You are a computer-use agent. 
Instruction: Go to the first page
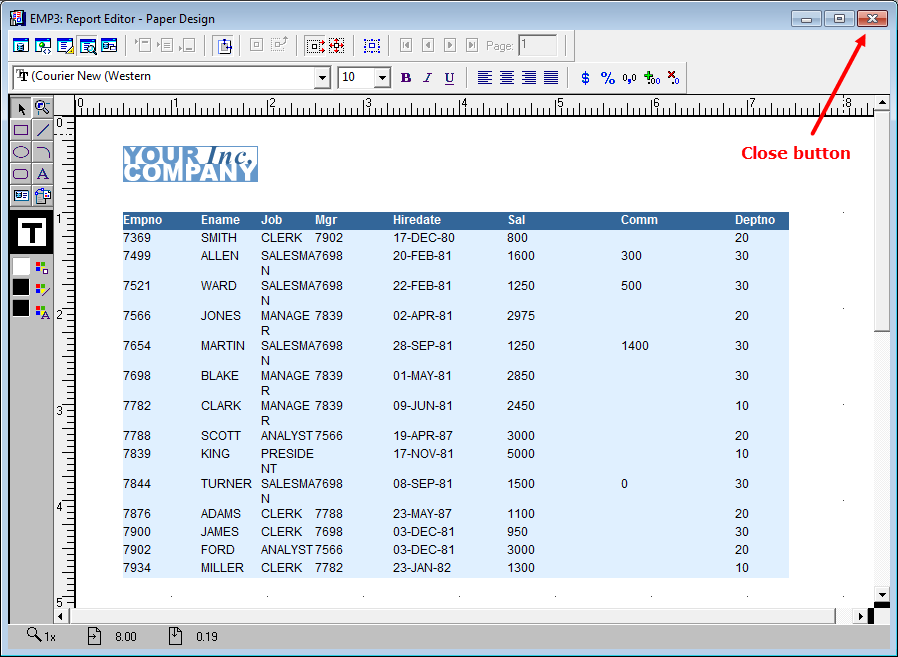[x=406, y=45]
